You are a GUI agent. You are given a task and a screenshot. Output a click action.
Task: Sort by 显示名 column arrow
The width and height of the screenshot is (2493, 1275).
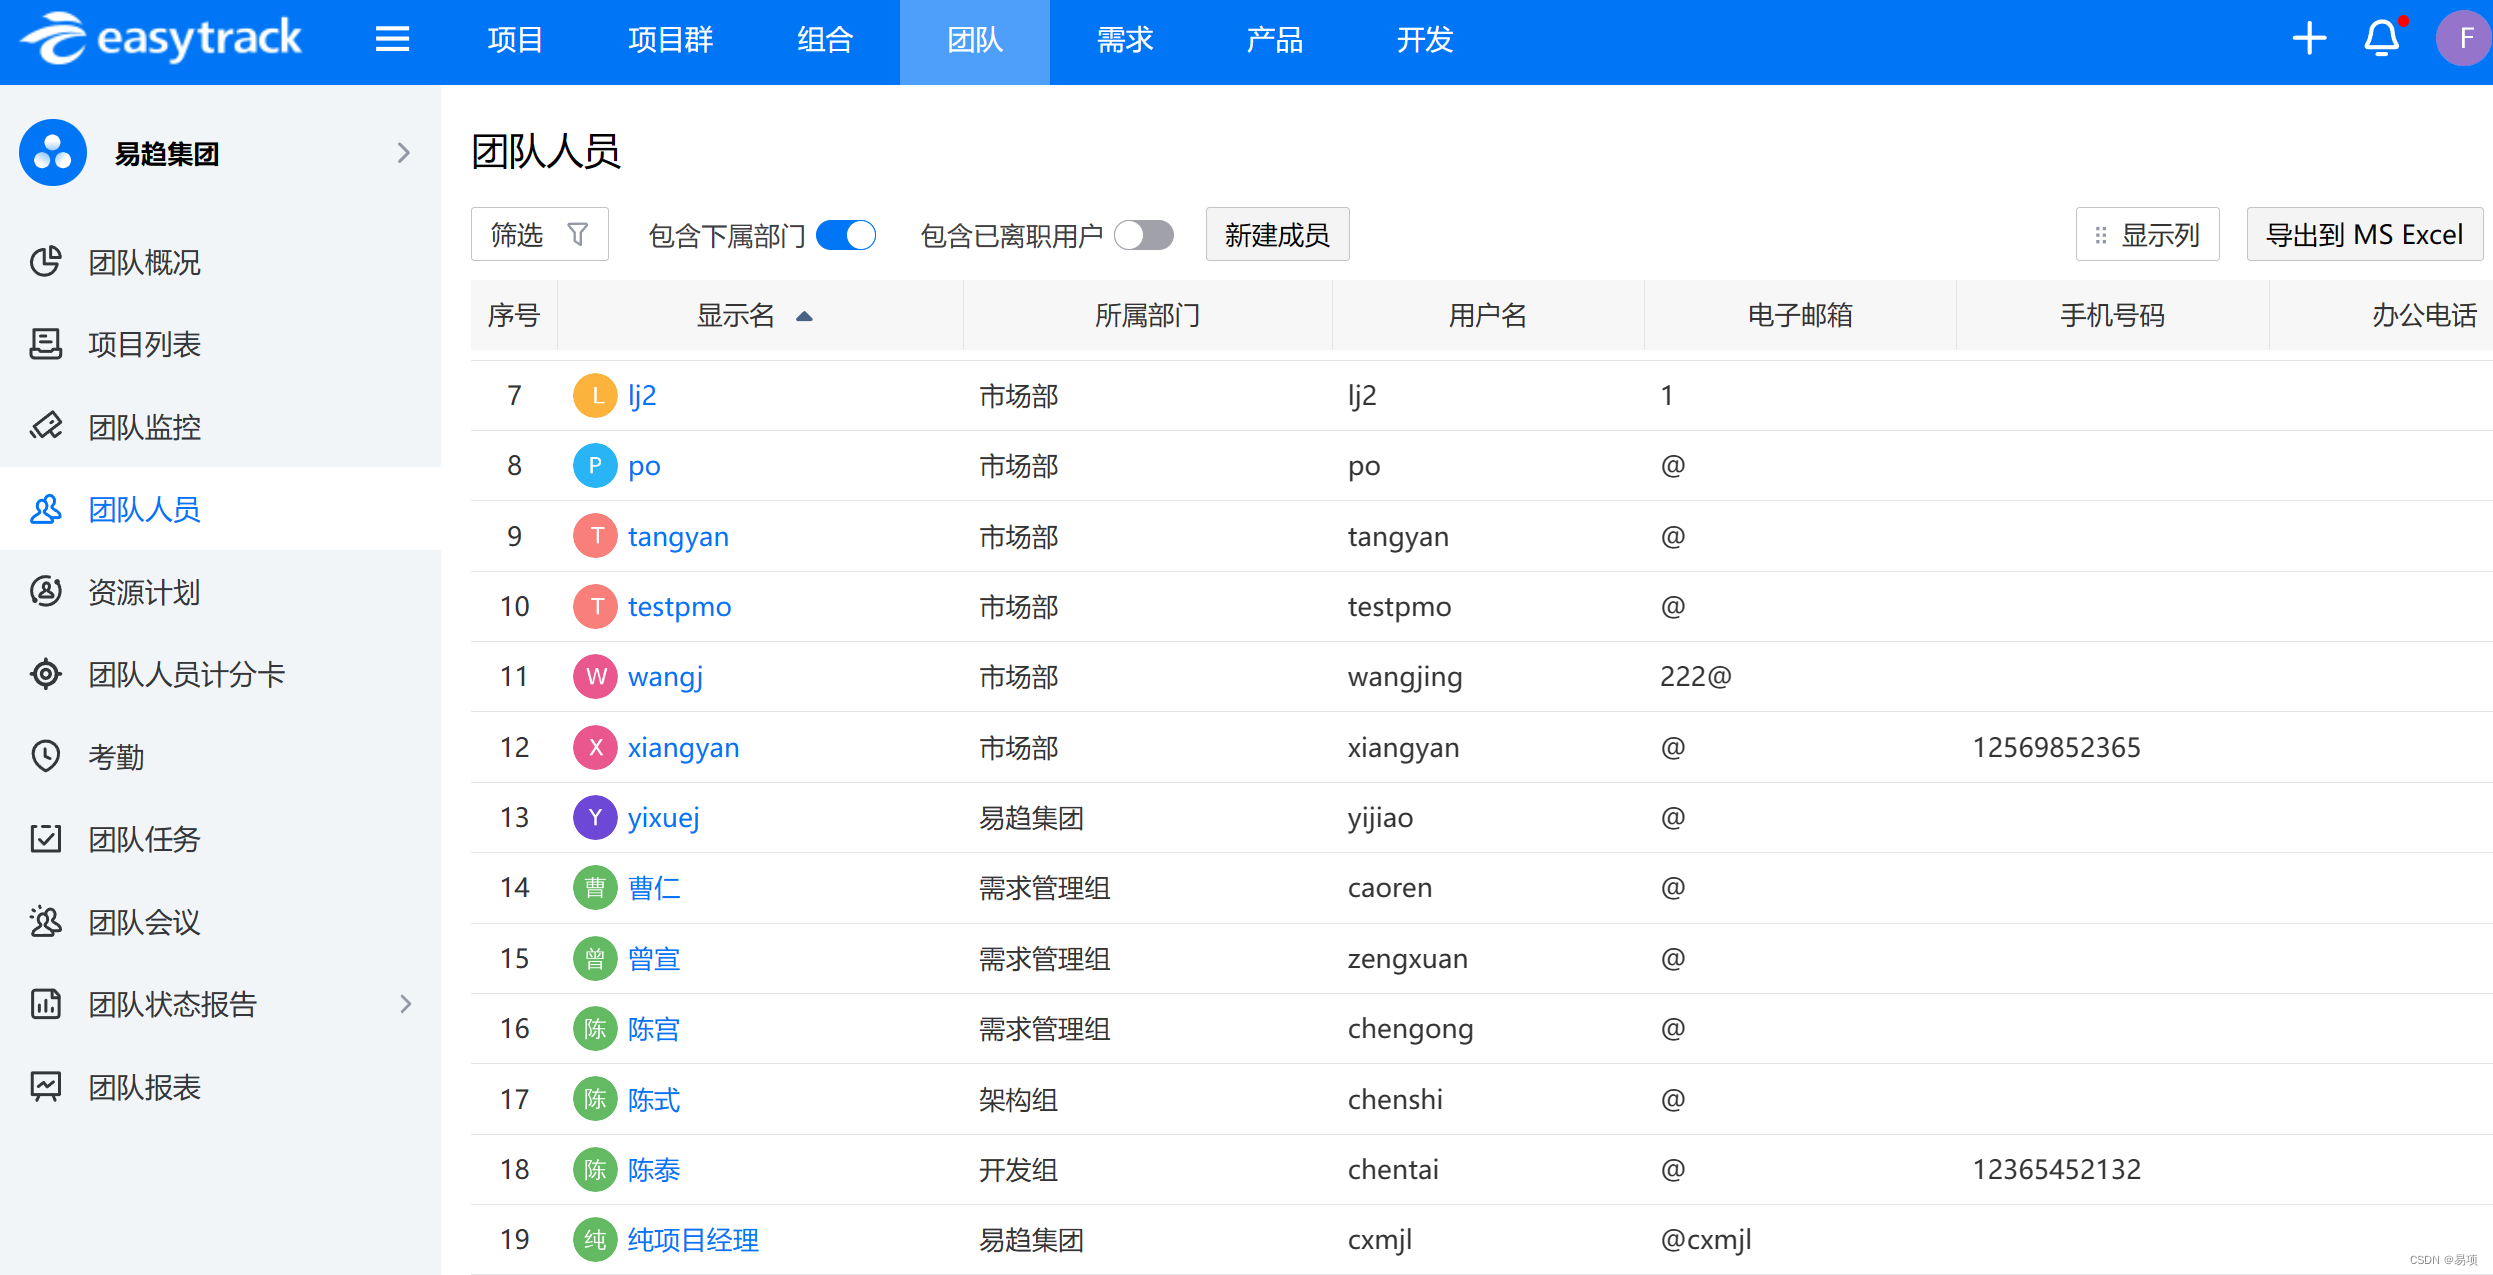pyautogui.click(x=804, y=317)
